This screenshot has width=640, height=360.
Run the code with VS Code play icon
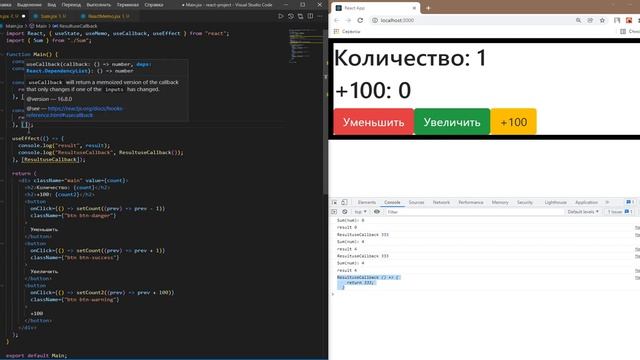[x=280, y=16]
